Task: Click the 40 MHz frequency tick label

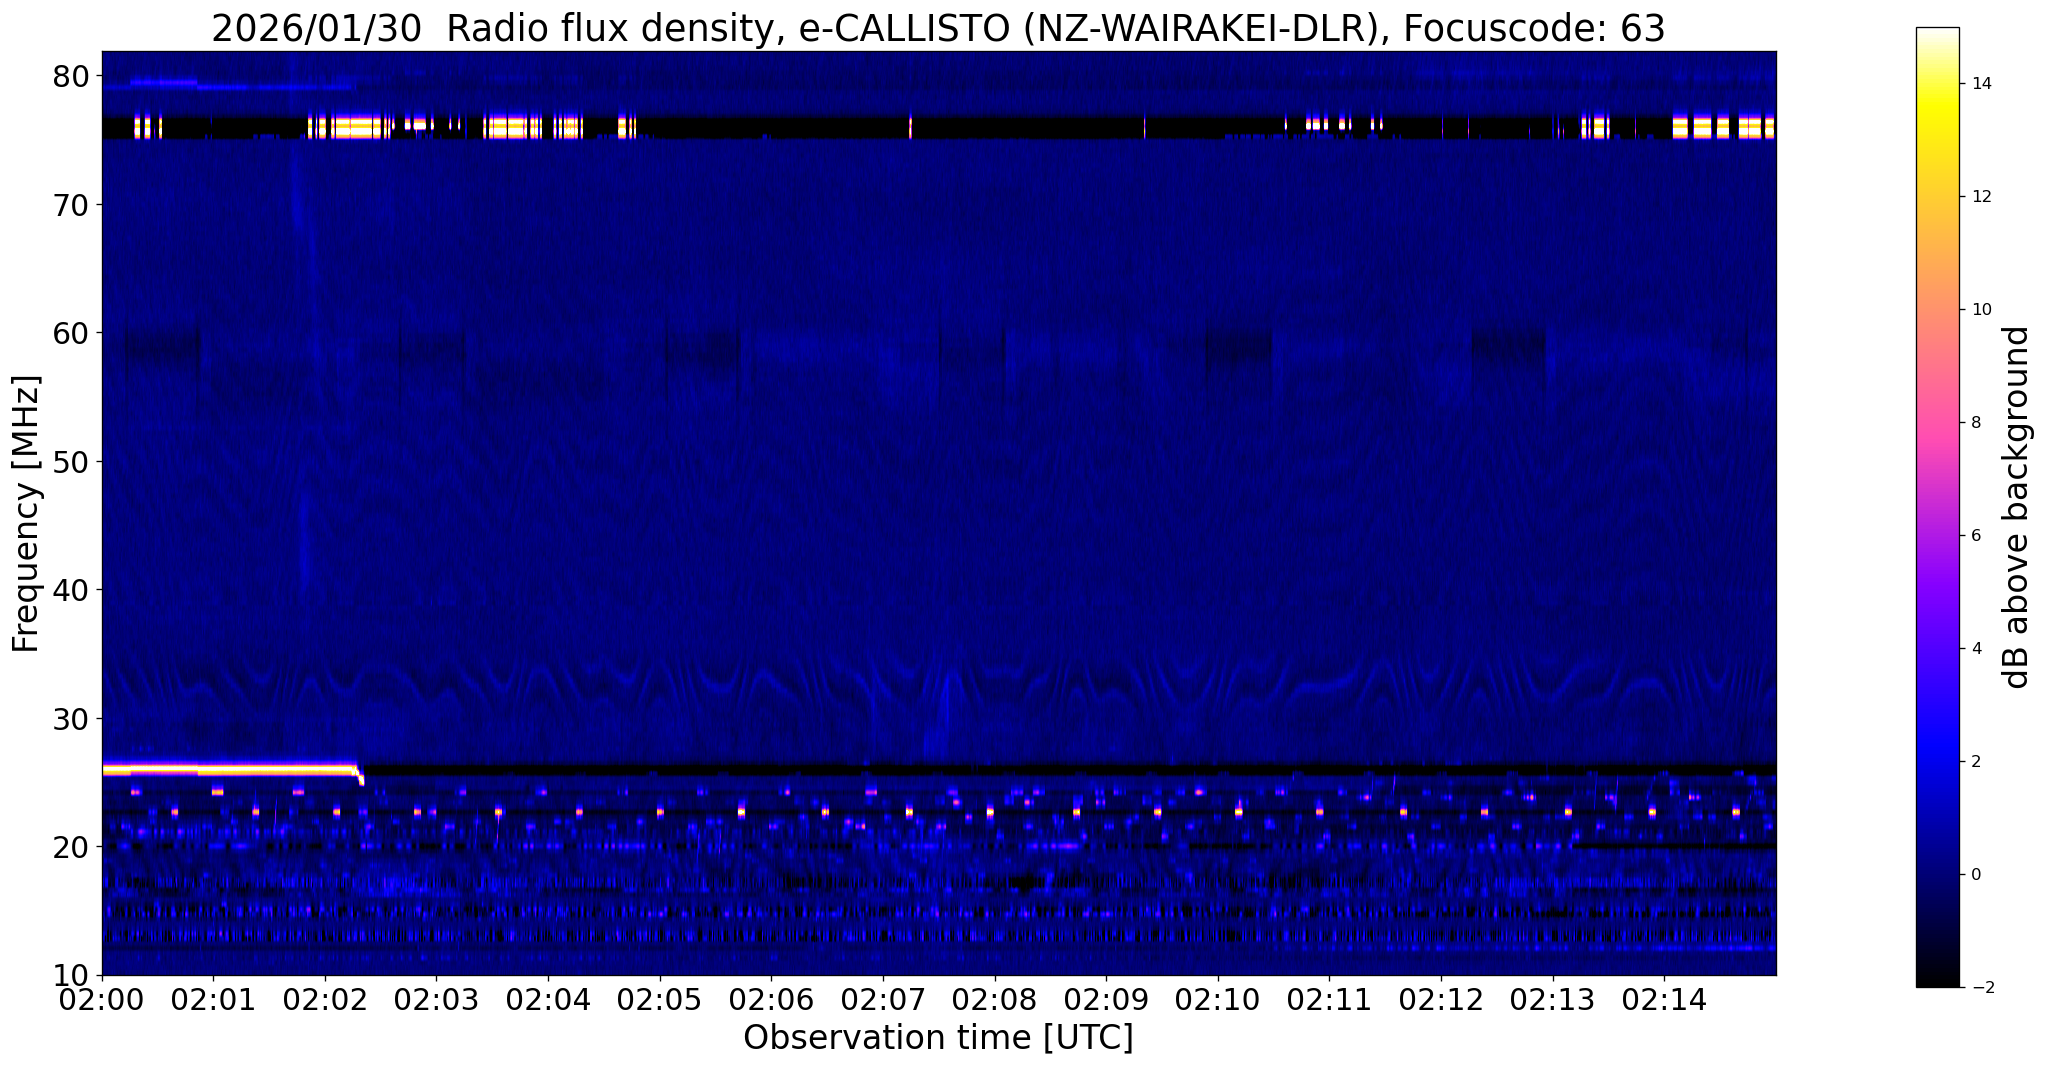Action: tap(71, 590)
